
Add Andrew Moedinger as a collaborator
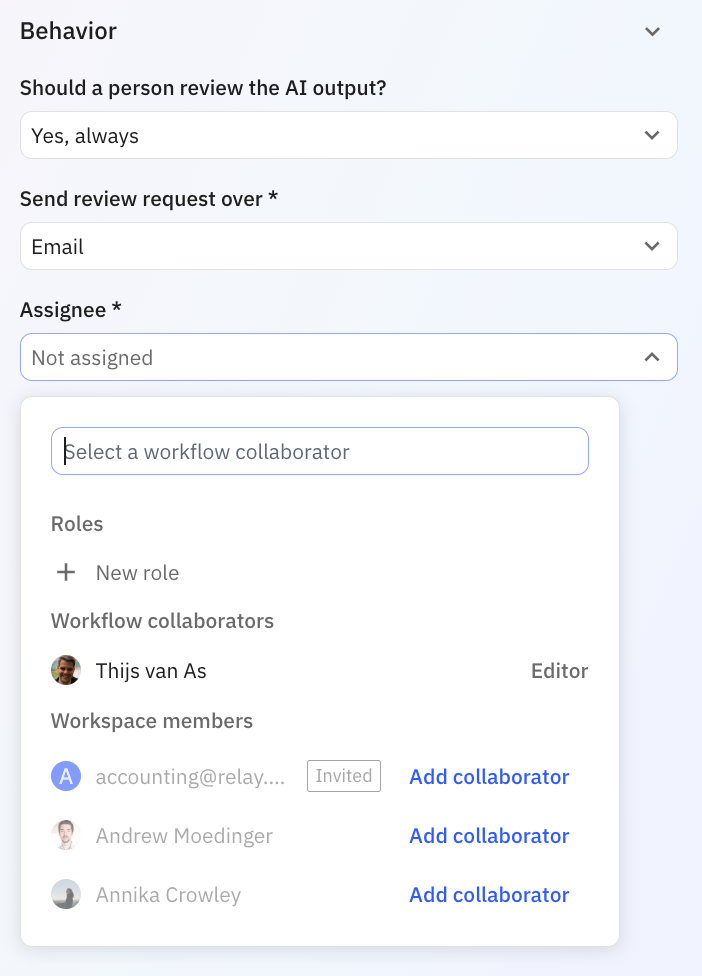click(x=489, y=836)
